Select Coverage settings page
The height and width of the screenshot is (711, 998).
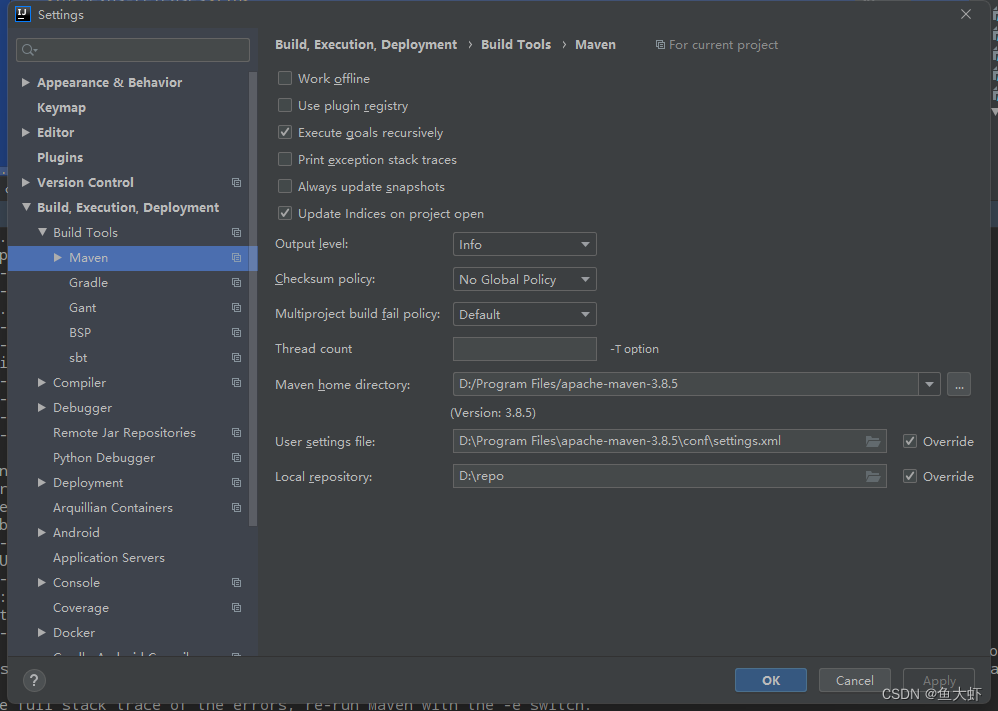pos(81,608)
